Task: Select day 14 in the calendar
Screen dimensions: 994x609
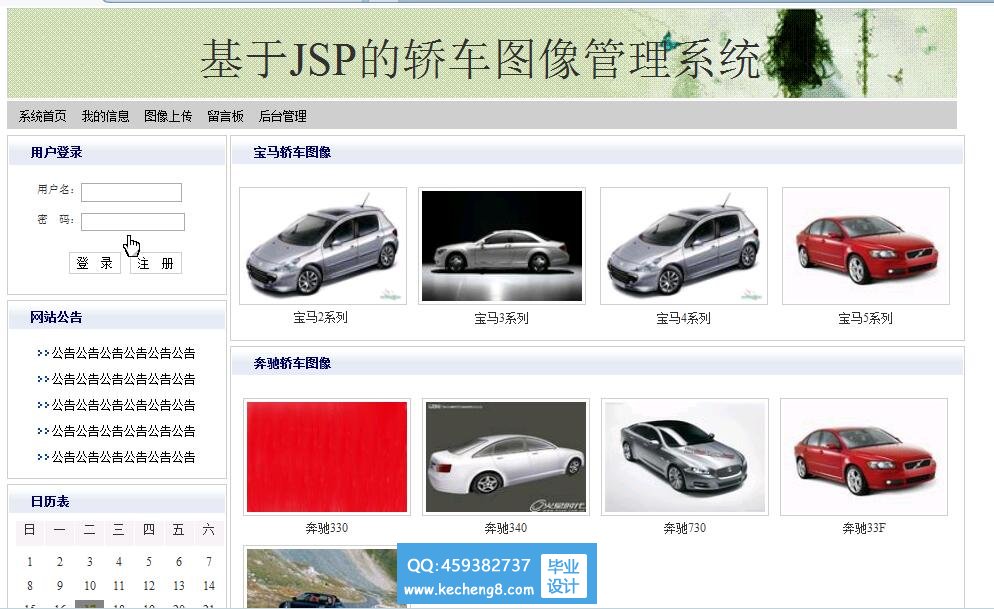Action: (x=209, y=586)
